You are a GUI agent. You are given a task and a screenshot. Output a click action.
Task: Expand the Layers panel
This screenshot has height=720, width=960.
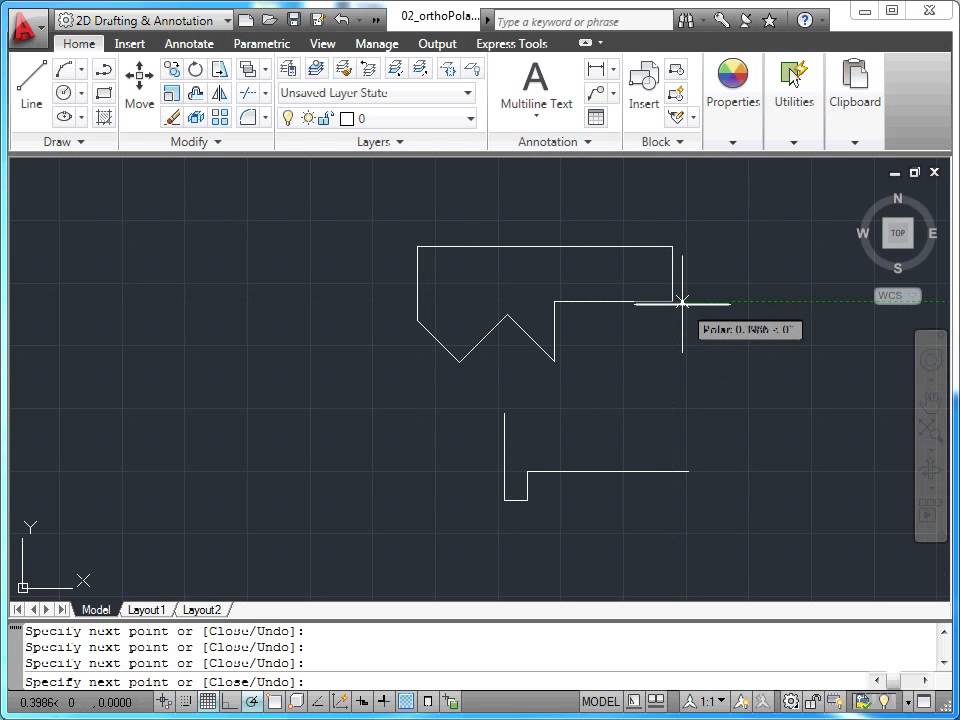pyautogui.click(x=380, y=141)
